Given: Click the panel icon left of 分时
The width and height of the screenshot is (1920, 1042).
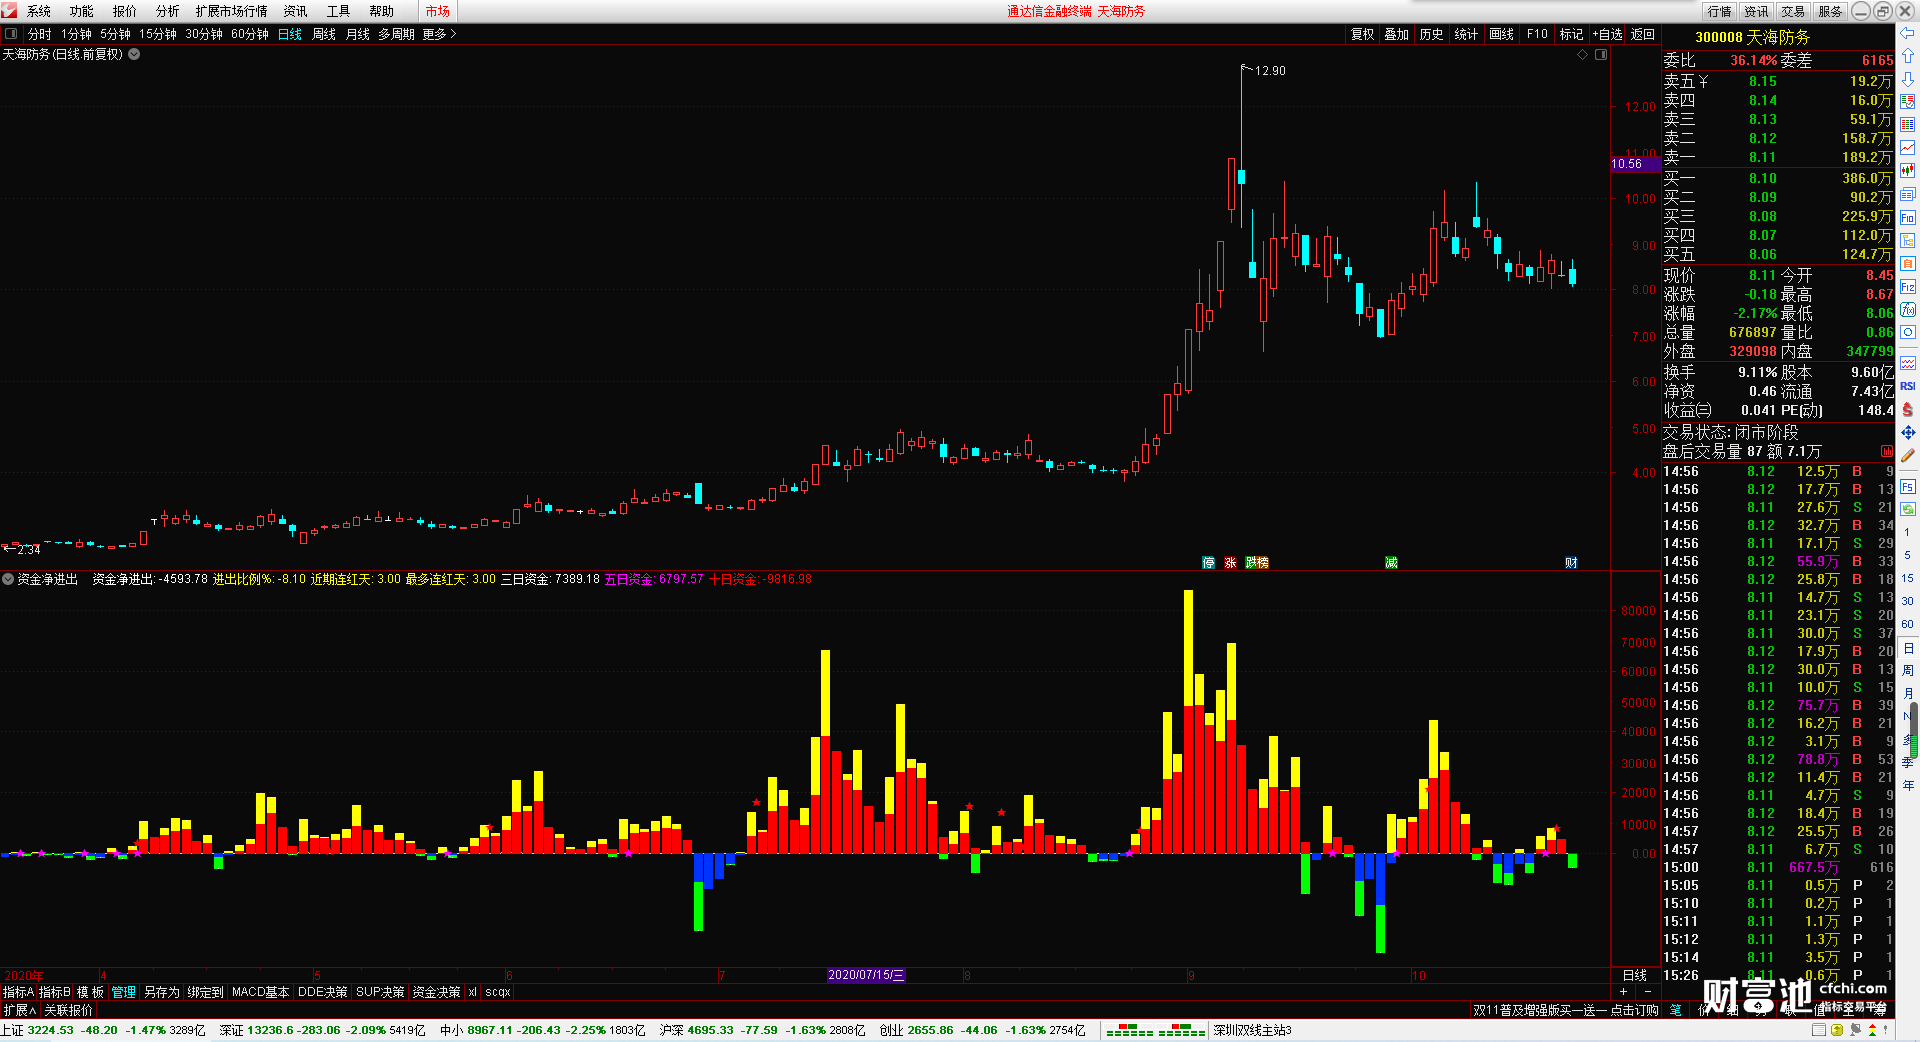Looking at the screenshot, I should point(11,34).
